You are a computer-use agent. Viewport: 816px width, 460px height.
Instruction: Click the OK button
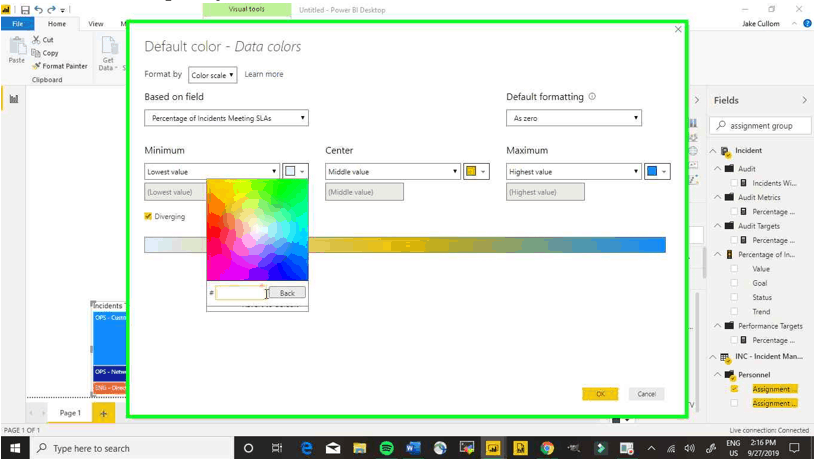[600, 394]
